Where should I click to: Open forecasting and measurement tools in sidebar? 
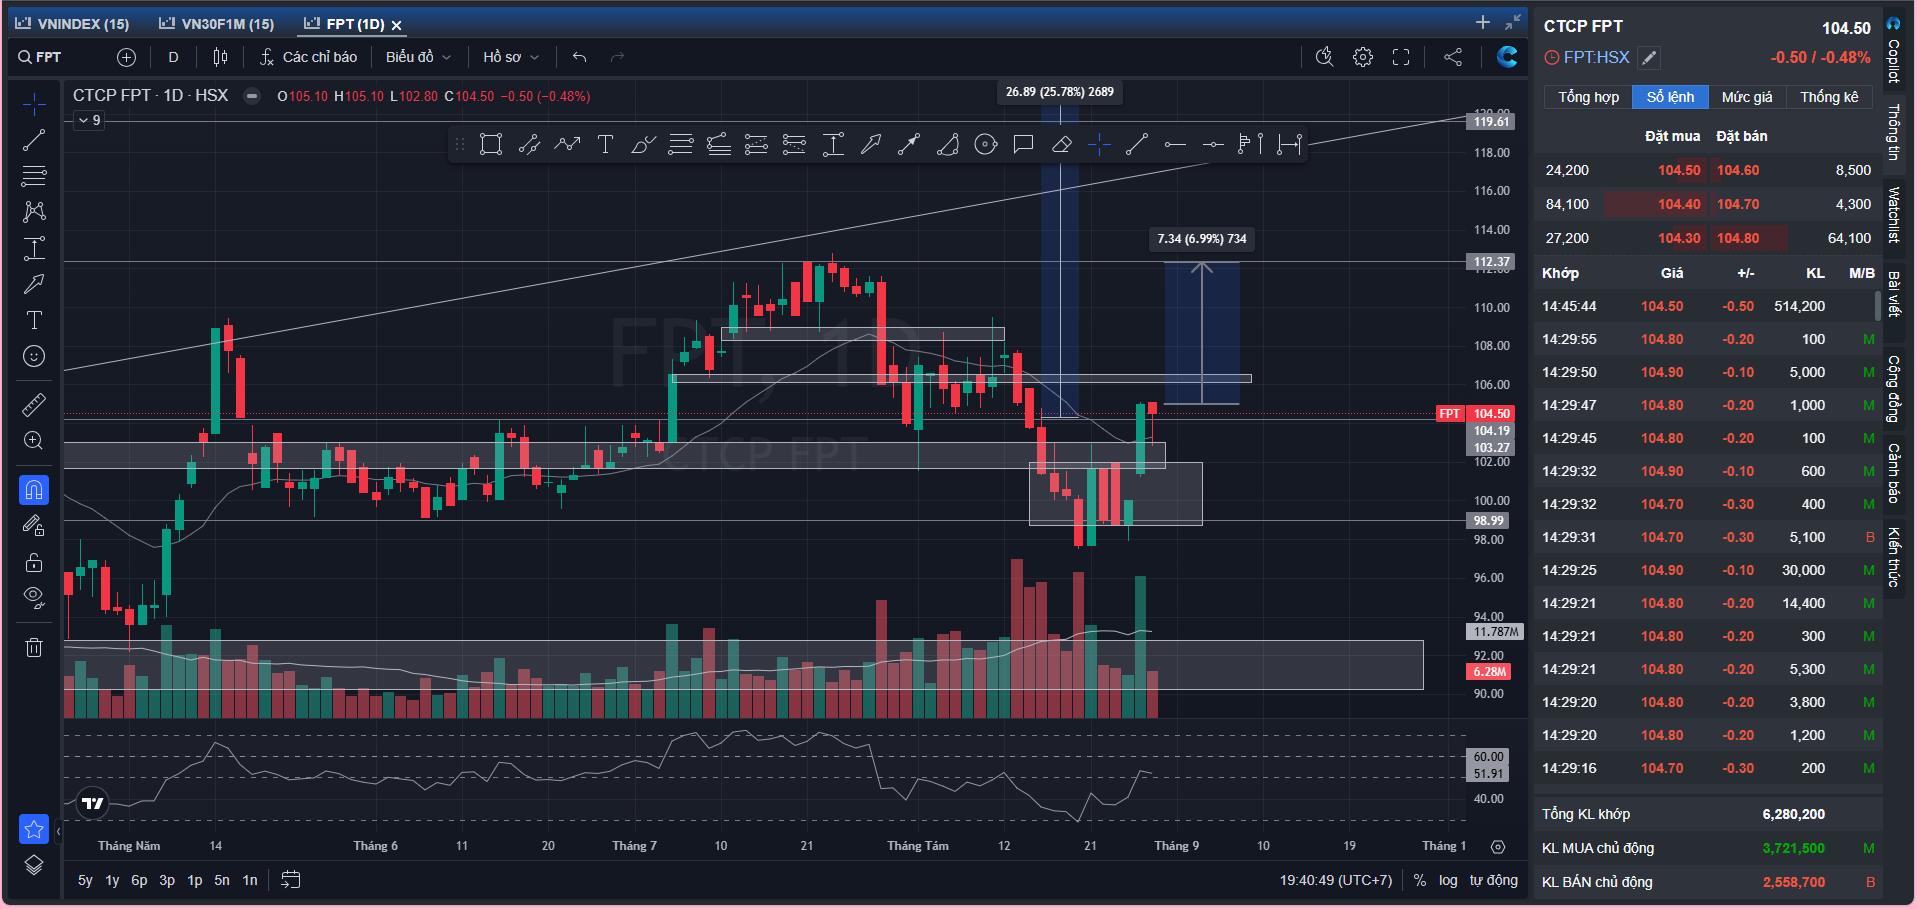(x=34, y=248)
